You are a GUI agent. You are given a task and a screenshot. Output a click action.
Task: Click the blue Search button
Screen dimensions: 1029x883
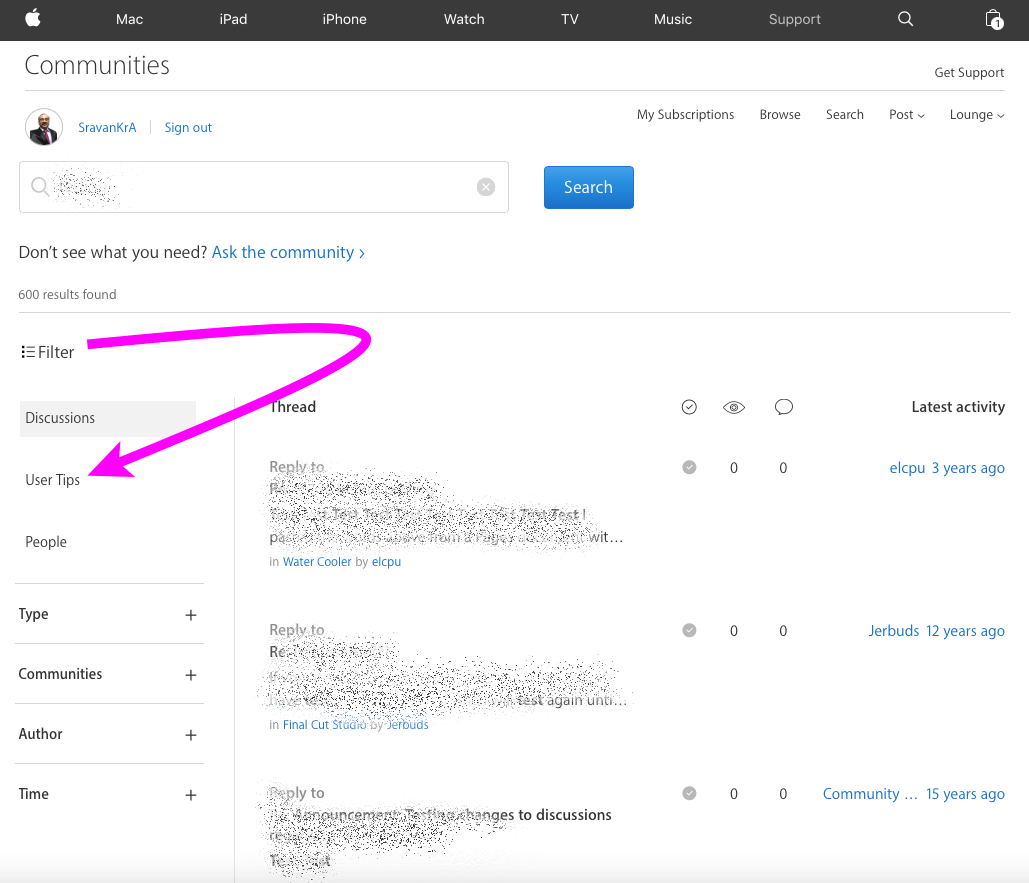click(589, 188)
